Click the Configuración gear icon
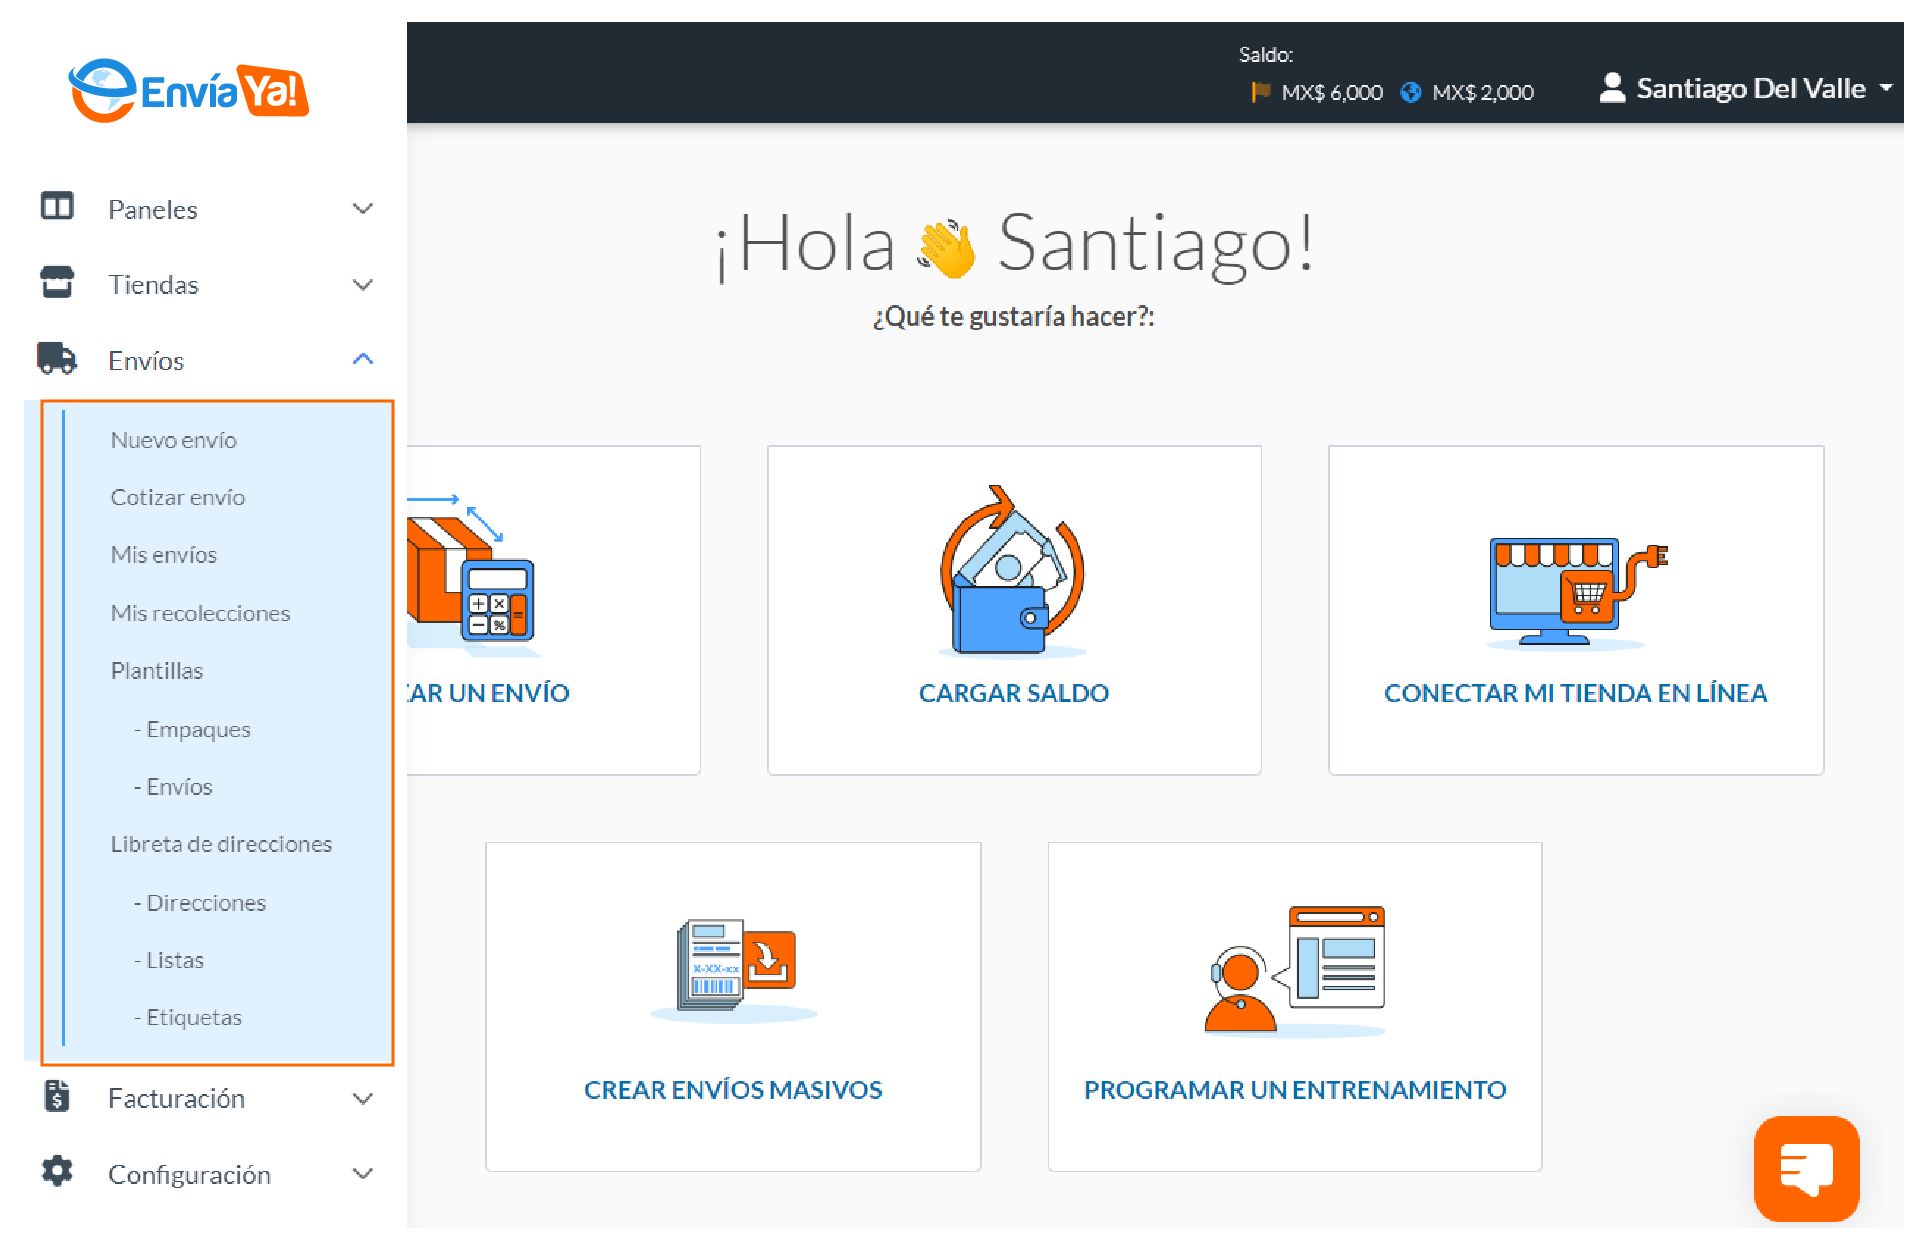The image size is (1920, 1243). click(x=57, y=1171)
